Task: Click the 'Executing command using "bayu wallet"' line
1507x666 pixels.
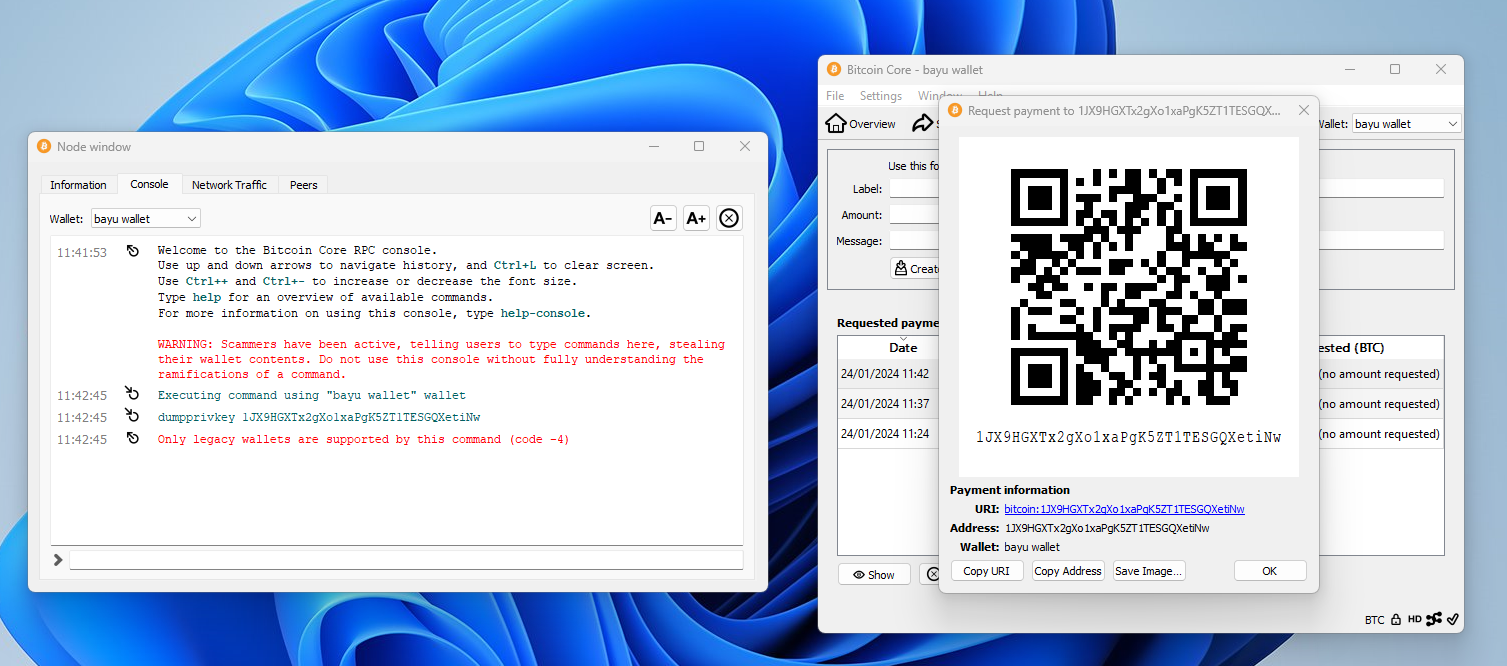Action: 312,395
